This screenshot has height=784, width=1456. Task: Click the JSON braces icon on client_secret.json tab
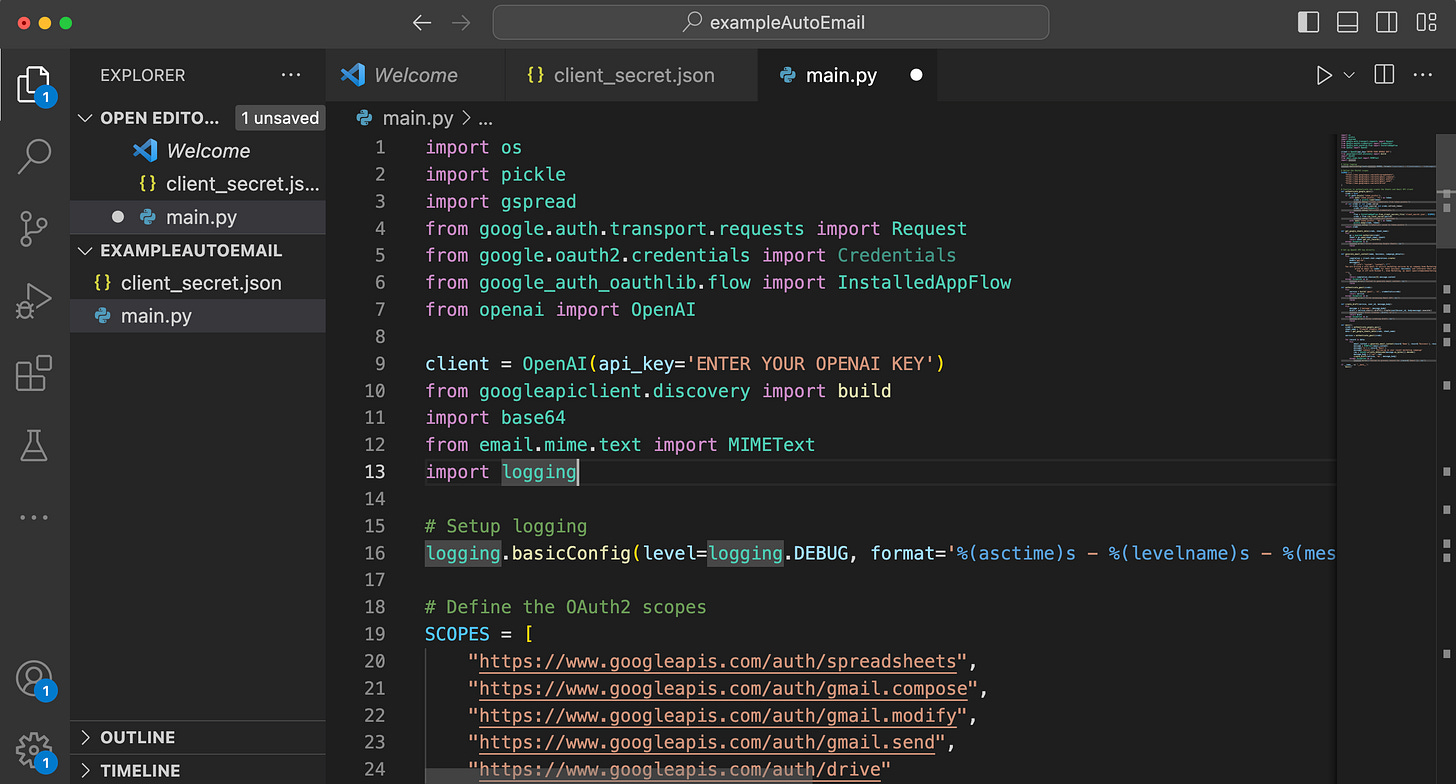(x=535, y=75)
